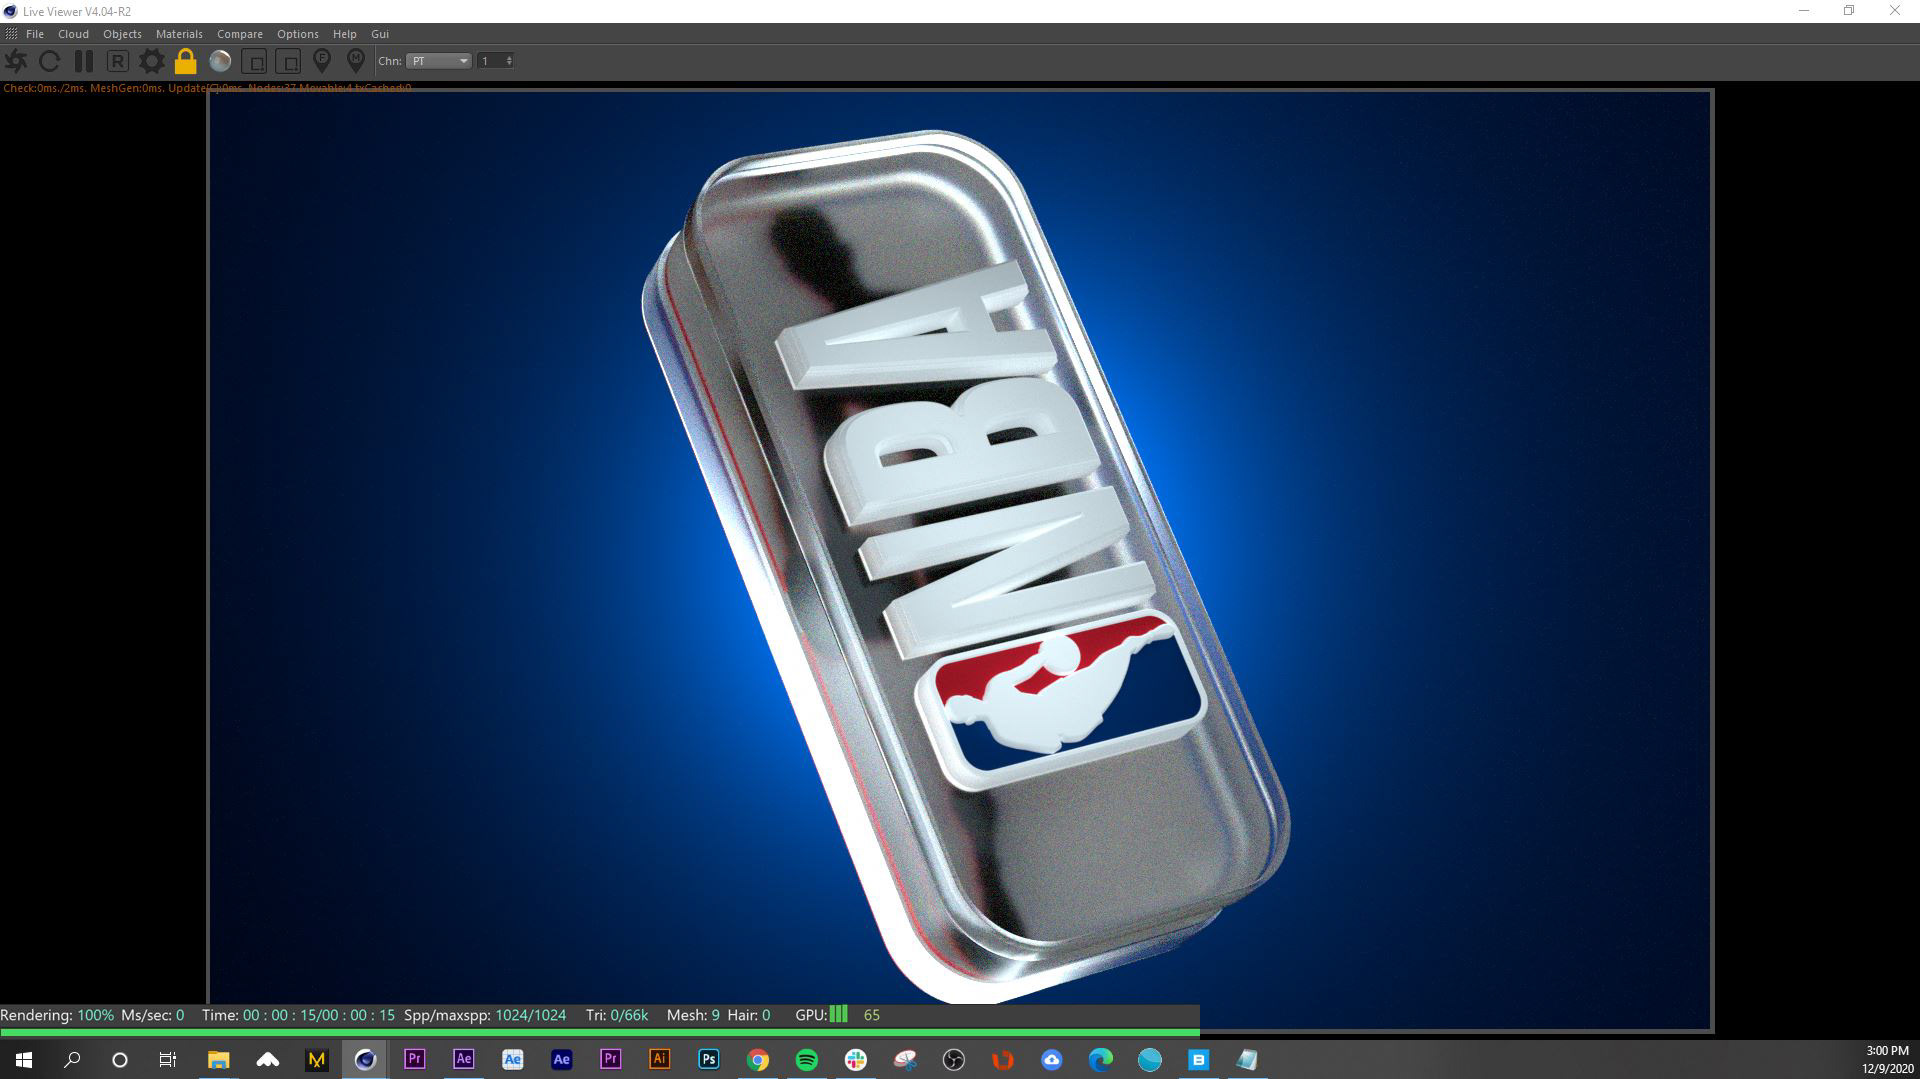Enable the second film region square icon
This screenshot has width=1920, height=1079.
[x=288, y=62]
